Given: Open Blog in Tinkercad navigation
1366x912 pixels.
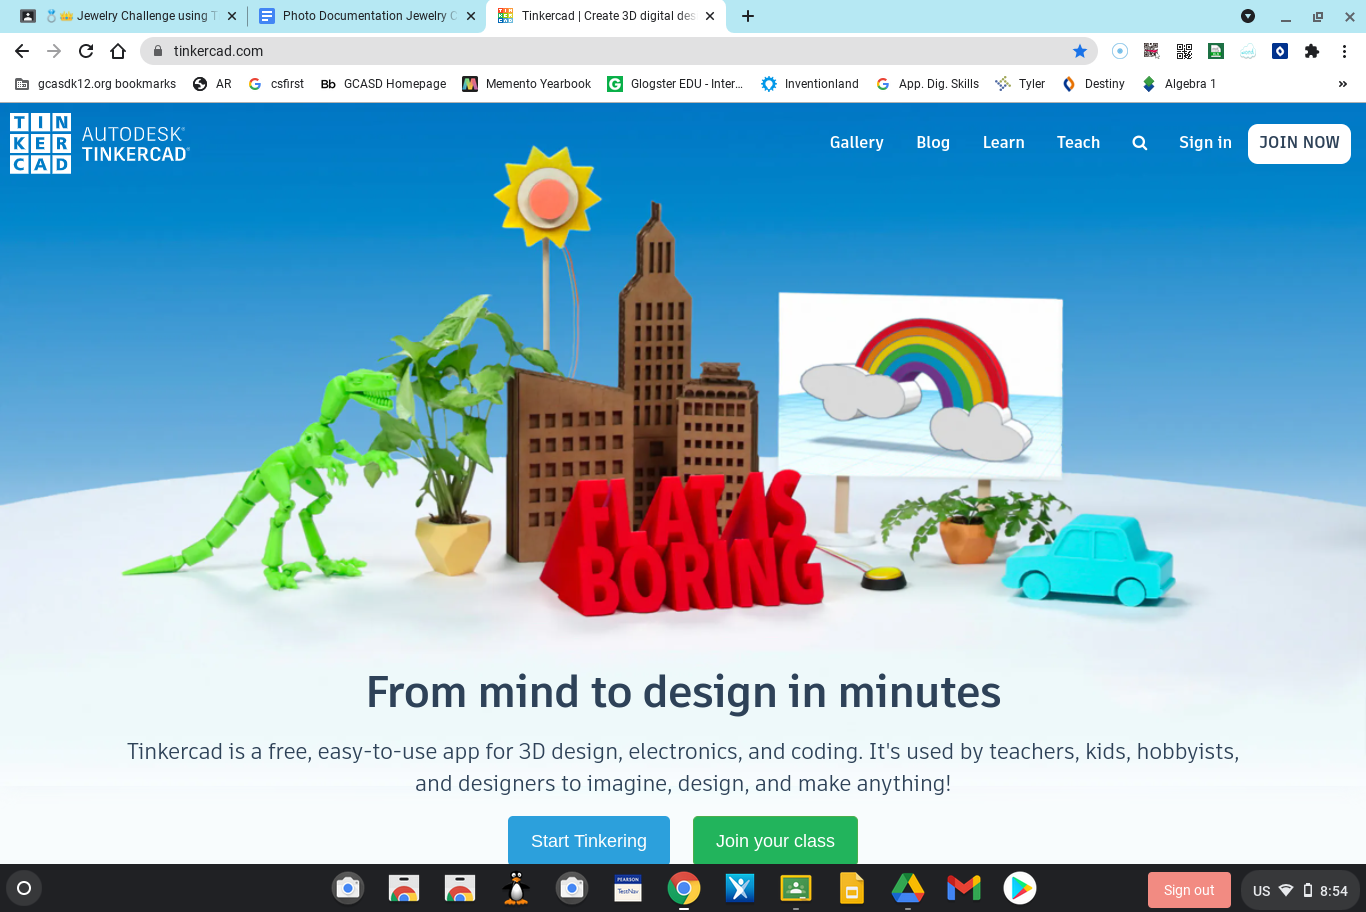Looking at the screenshot, I should (x=933, y=143).
